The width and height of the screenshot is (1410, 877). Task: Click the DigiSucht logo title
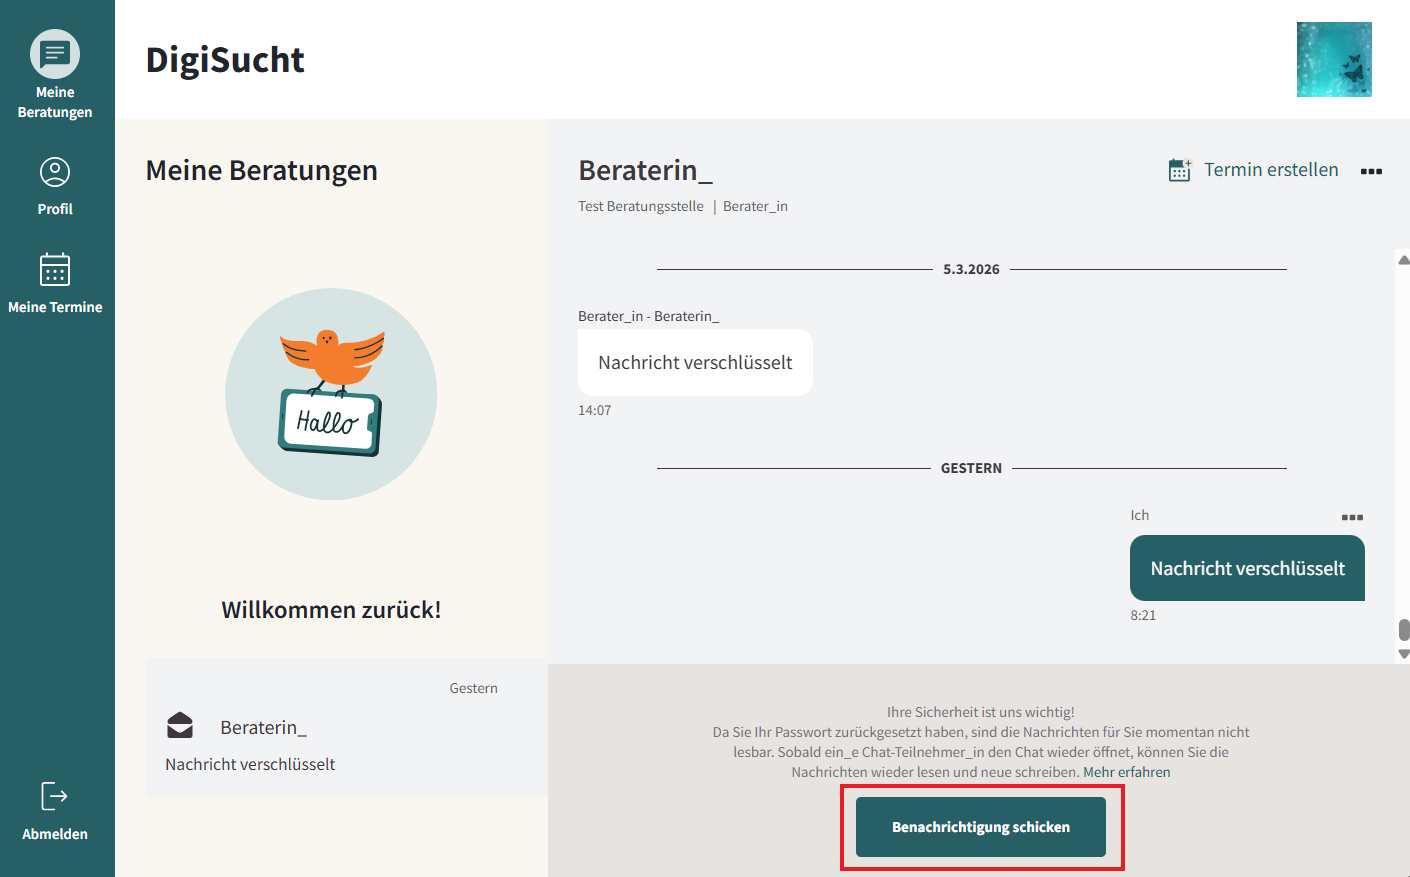point(225,60)
